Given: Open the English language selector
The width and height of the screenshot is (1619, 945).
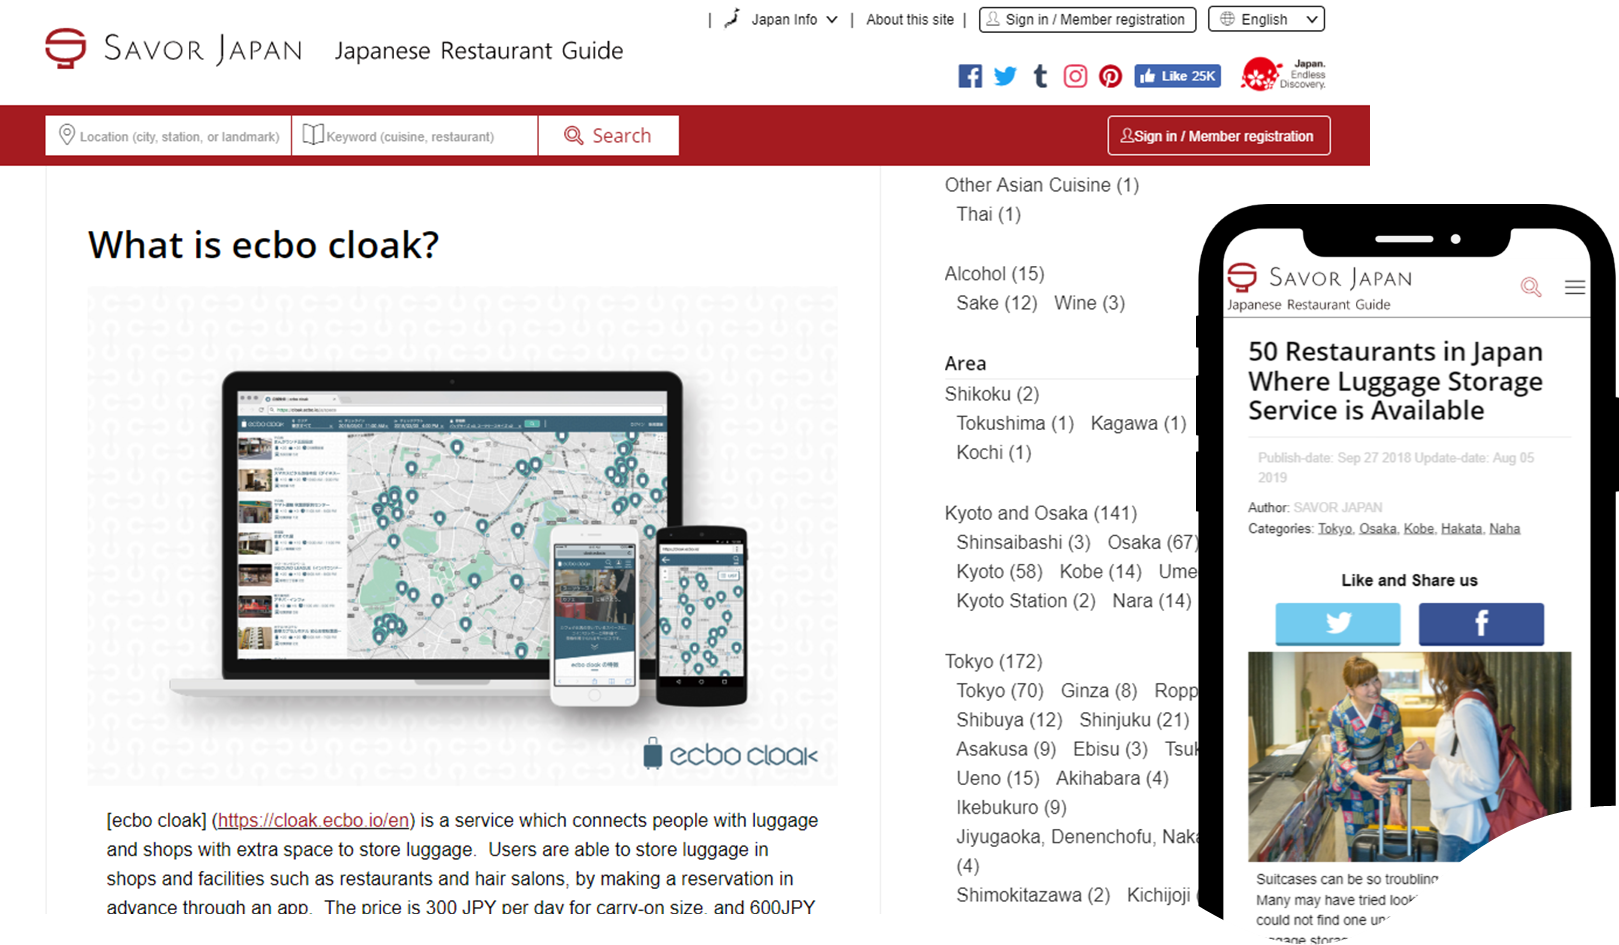Looking at the screenshot, I should click(x=1266, y=19).
